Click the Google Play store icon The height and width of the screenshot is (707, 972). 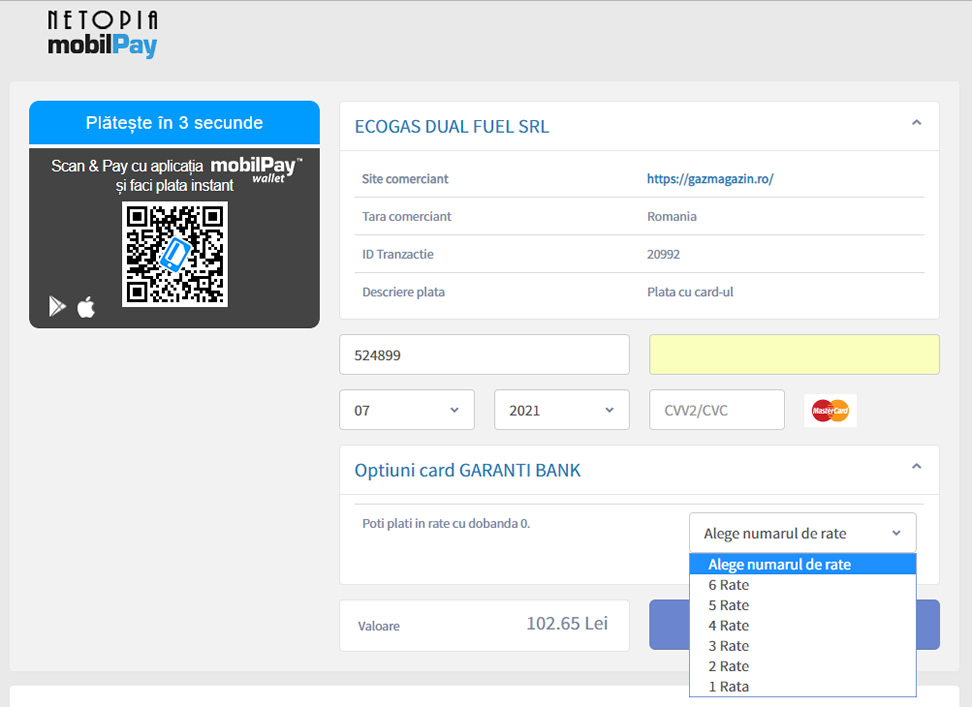point(57,307)
